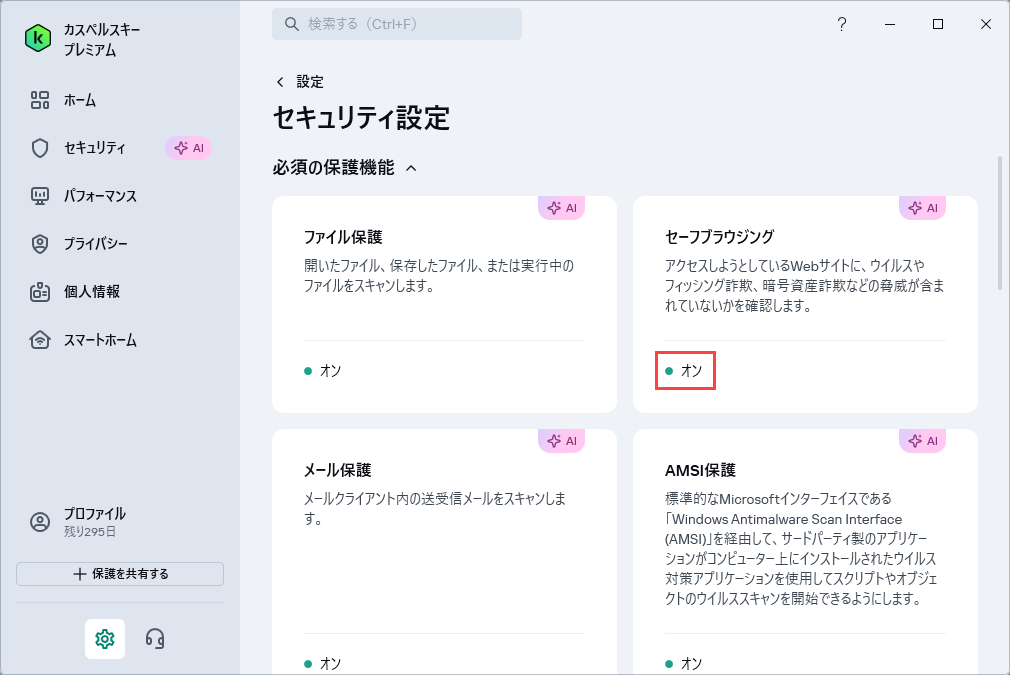Minimize the Kaspersky window
The image size is (1010, 675).
tap(890, 24)
